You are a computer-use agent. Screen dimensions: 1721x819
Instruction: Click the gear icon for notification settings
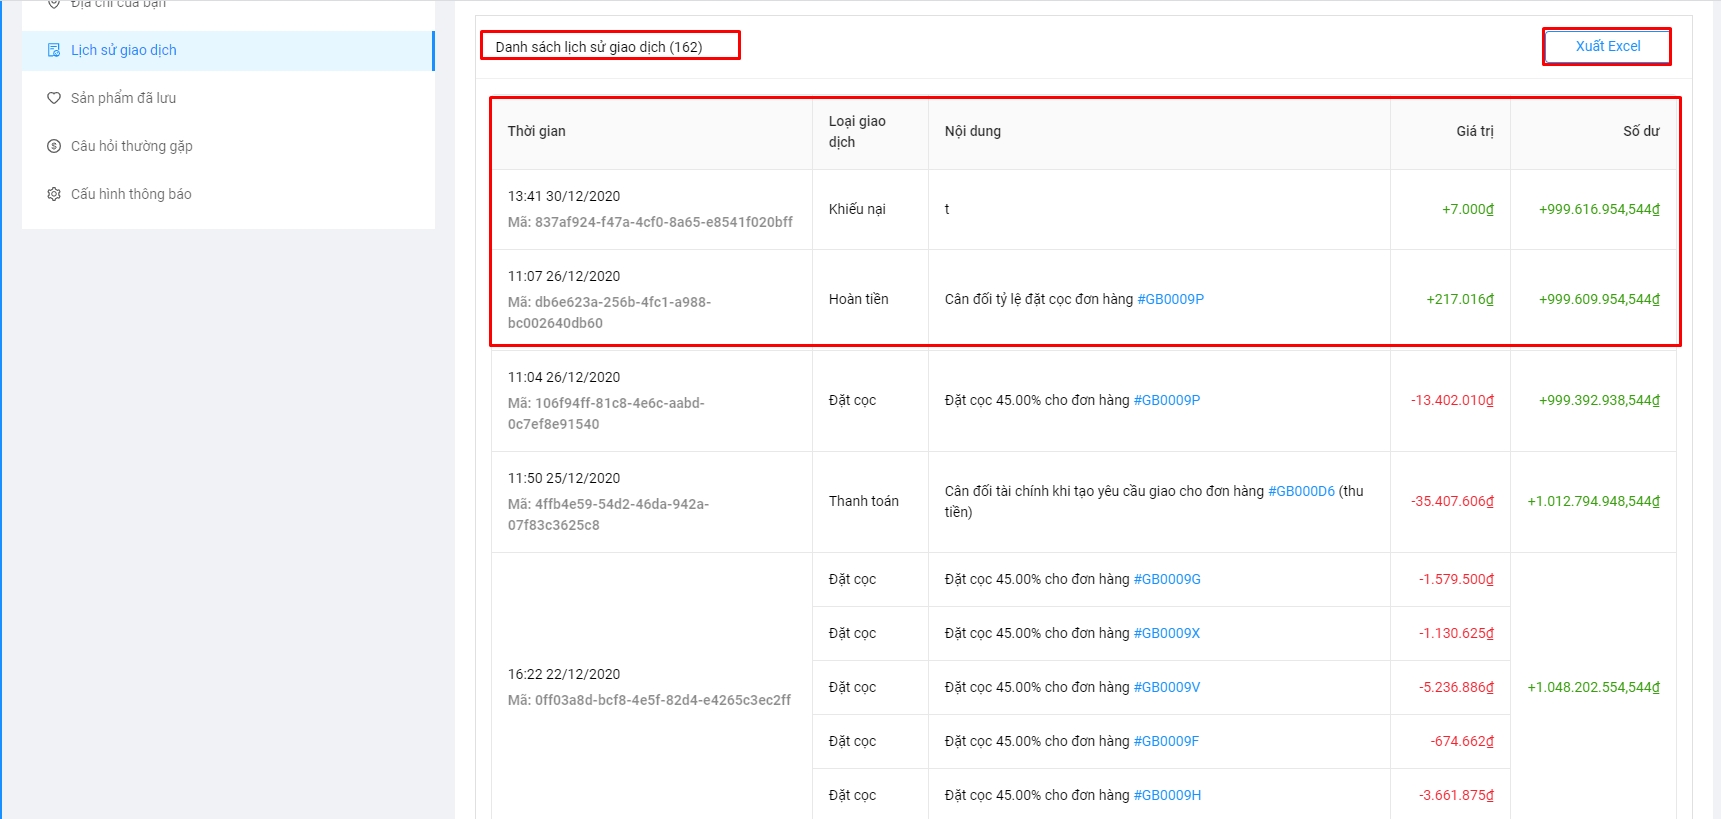click(x=54, y=194)
